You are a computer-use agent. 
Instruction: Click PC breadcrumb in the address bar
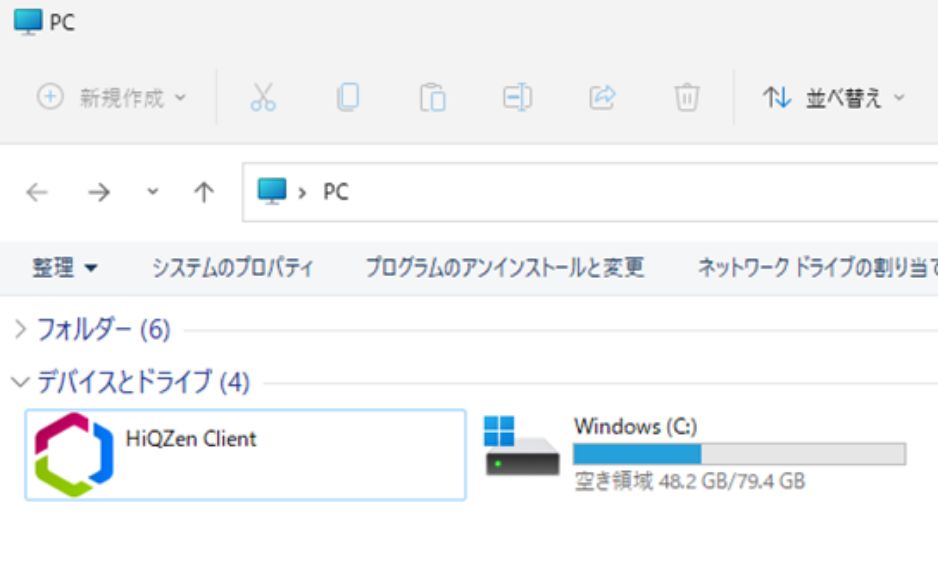[336, 192]
